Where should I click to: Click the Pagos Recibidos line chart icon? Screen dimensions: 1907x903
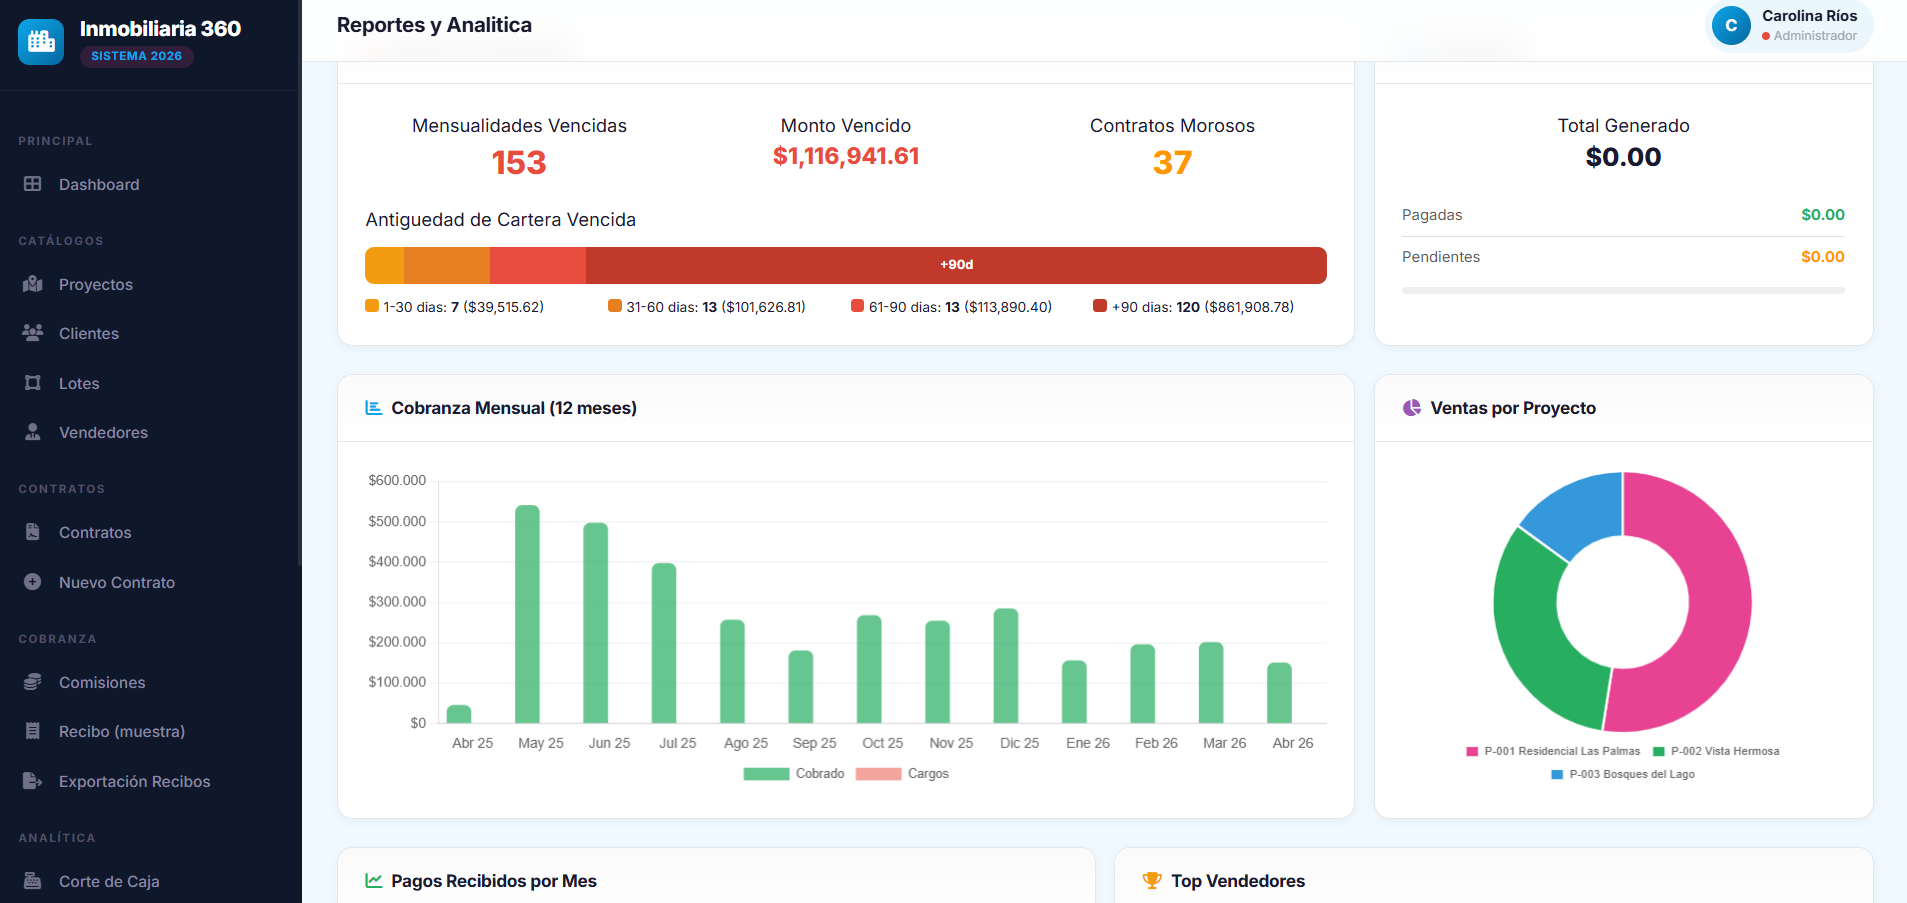[x=374, y=881]
